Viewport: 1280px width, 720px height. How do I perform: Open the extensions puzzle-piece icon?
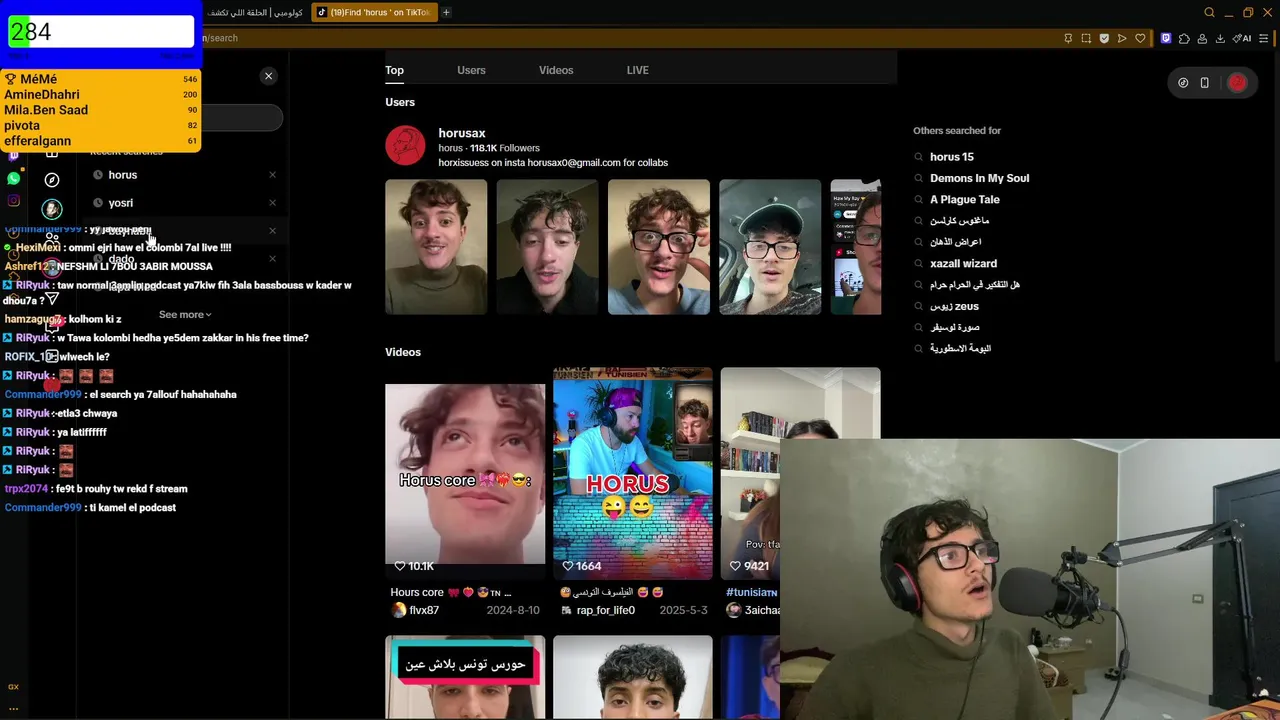click(1184, 38)
